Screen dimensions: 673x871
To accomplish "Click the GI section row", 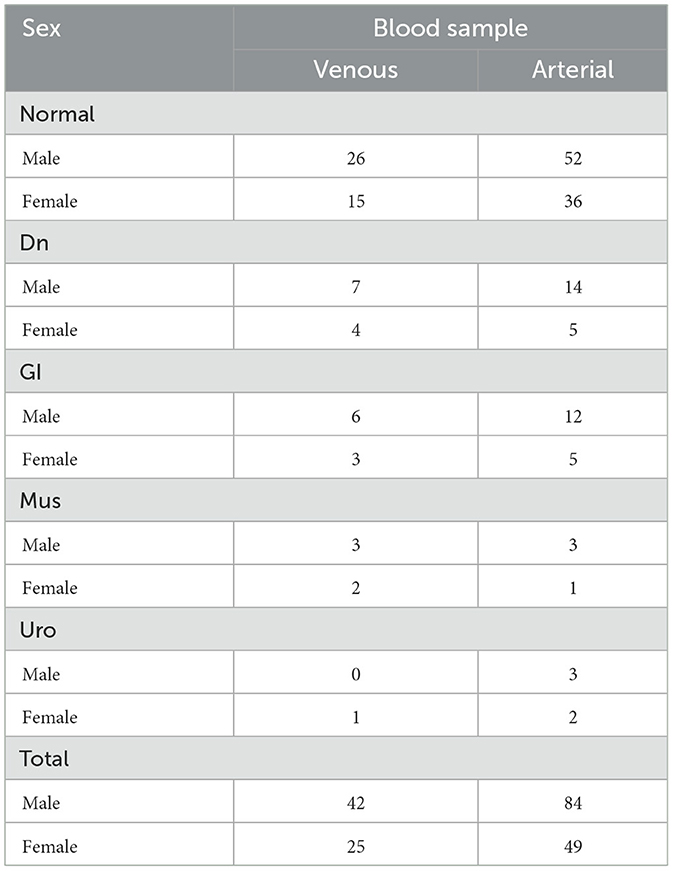I will [x=34, y=372].
